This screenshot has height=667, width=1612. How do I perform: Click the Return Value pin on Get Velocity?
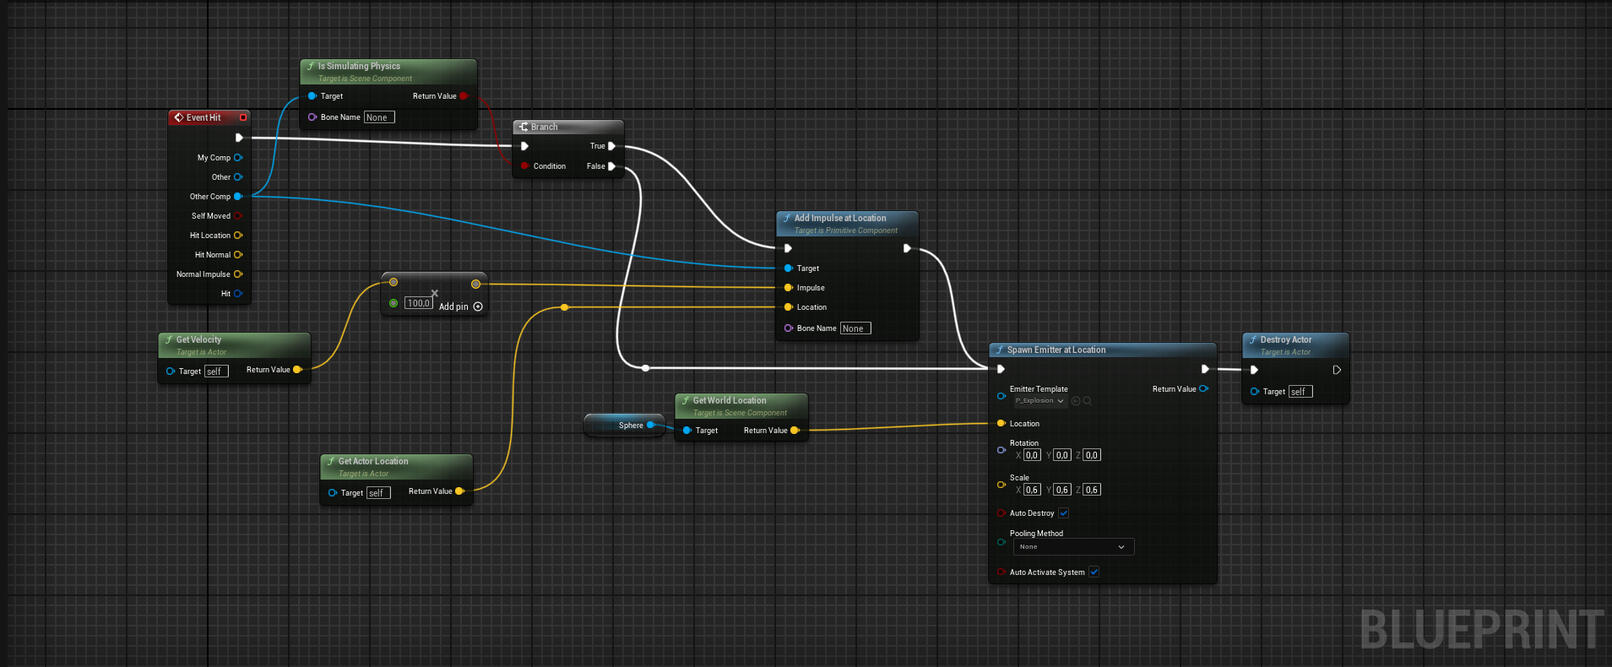[x=298, y=370]
